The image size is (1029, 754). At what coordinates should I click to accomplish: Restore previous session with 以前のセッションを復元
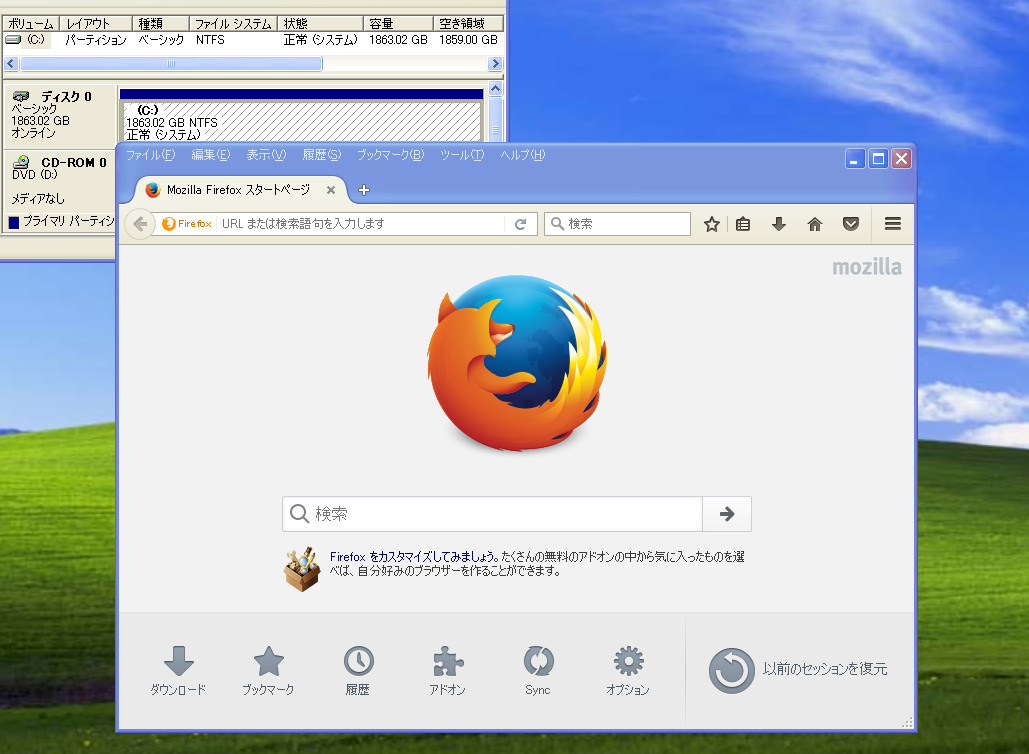coord(798,670)
